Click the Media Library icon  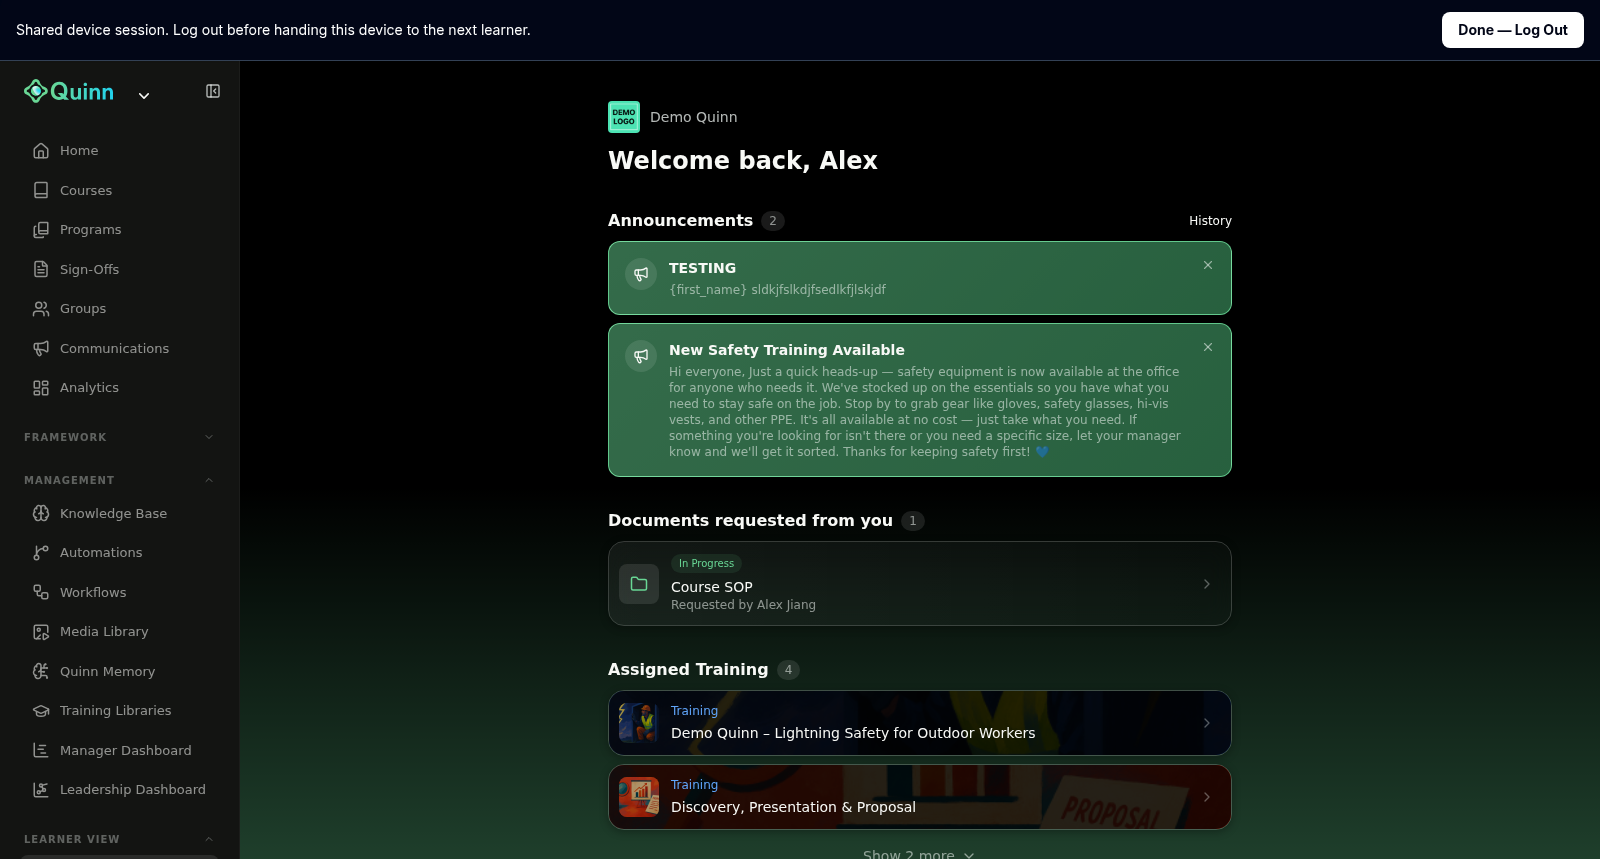(x=41, y=632)
